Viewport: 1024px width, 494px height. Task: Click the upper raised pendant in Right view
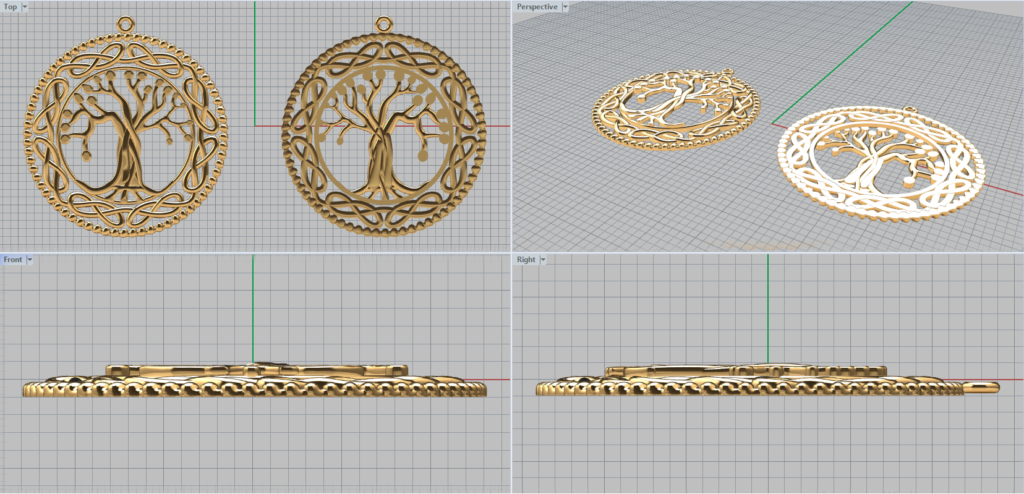(x=745, y=371)
